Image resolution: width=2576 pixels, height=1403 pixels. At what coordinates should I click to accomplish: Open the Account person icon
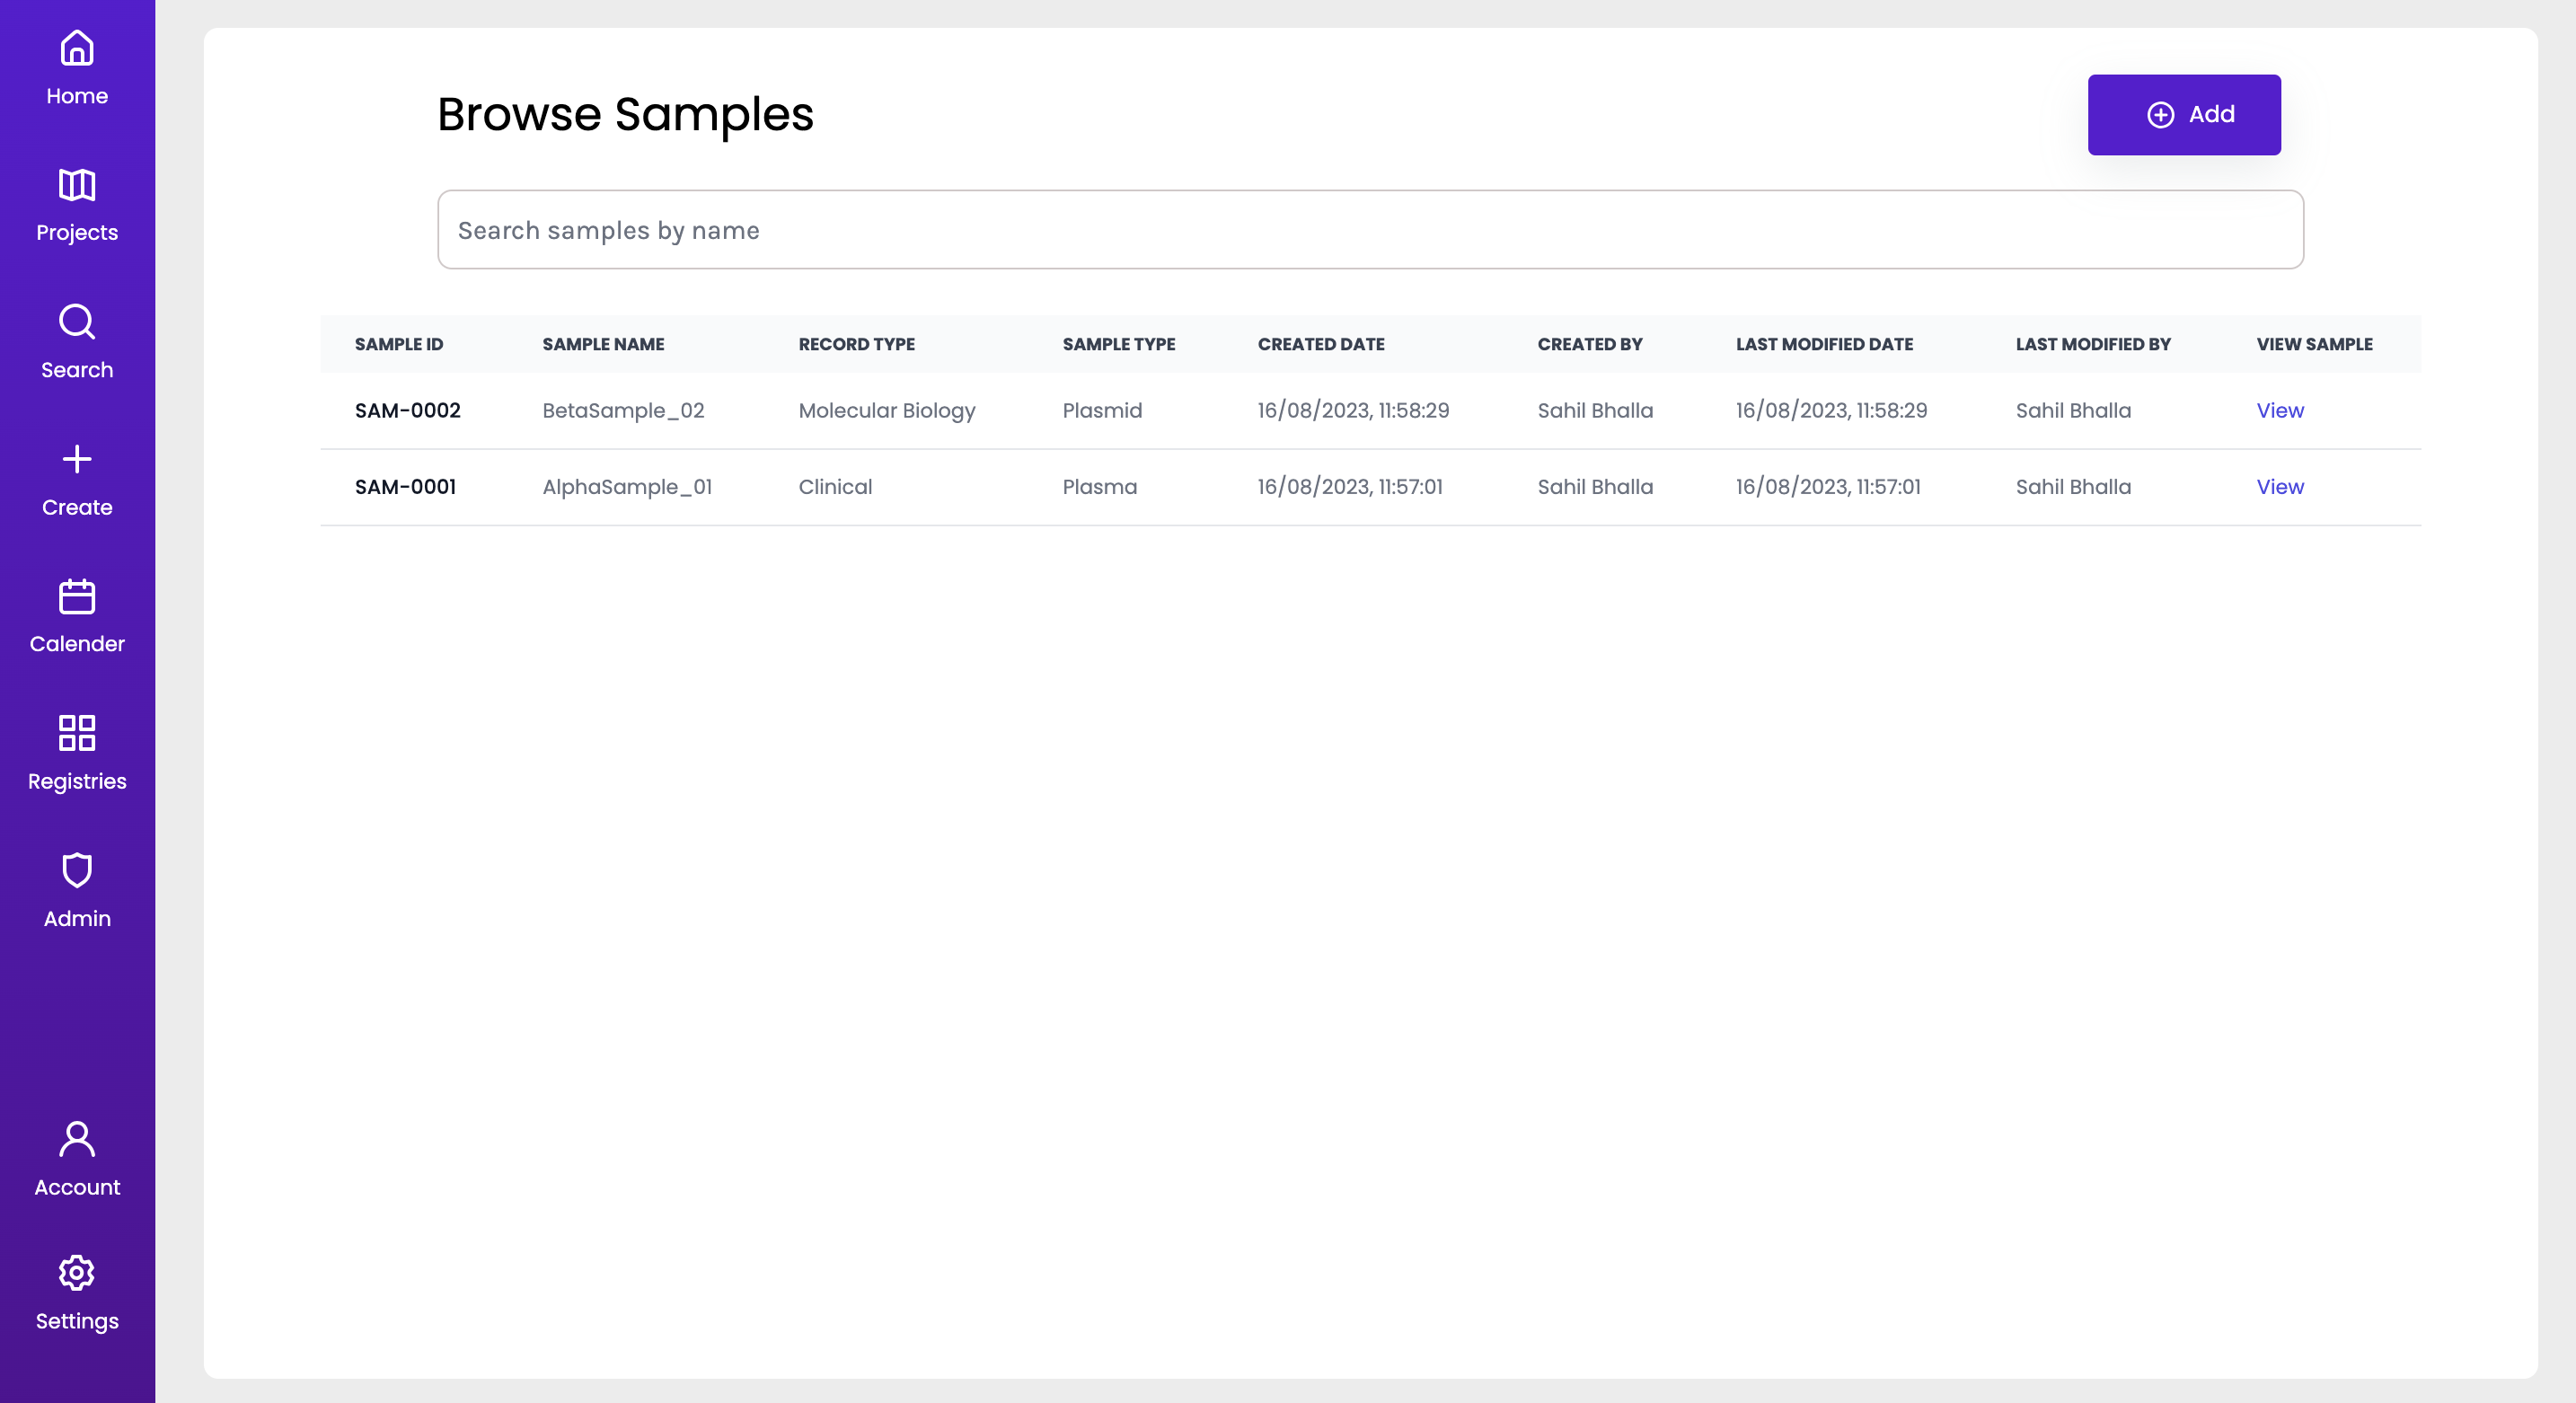77,1139
